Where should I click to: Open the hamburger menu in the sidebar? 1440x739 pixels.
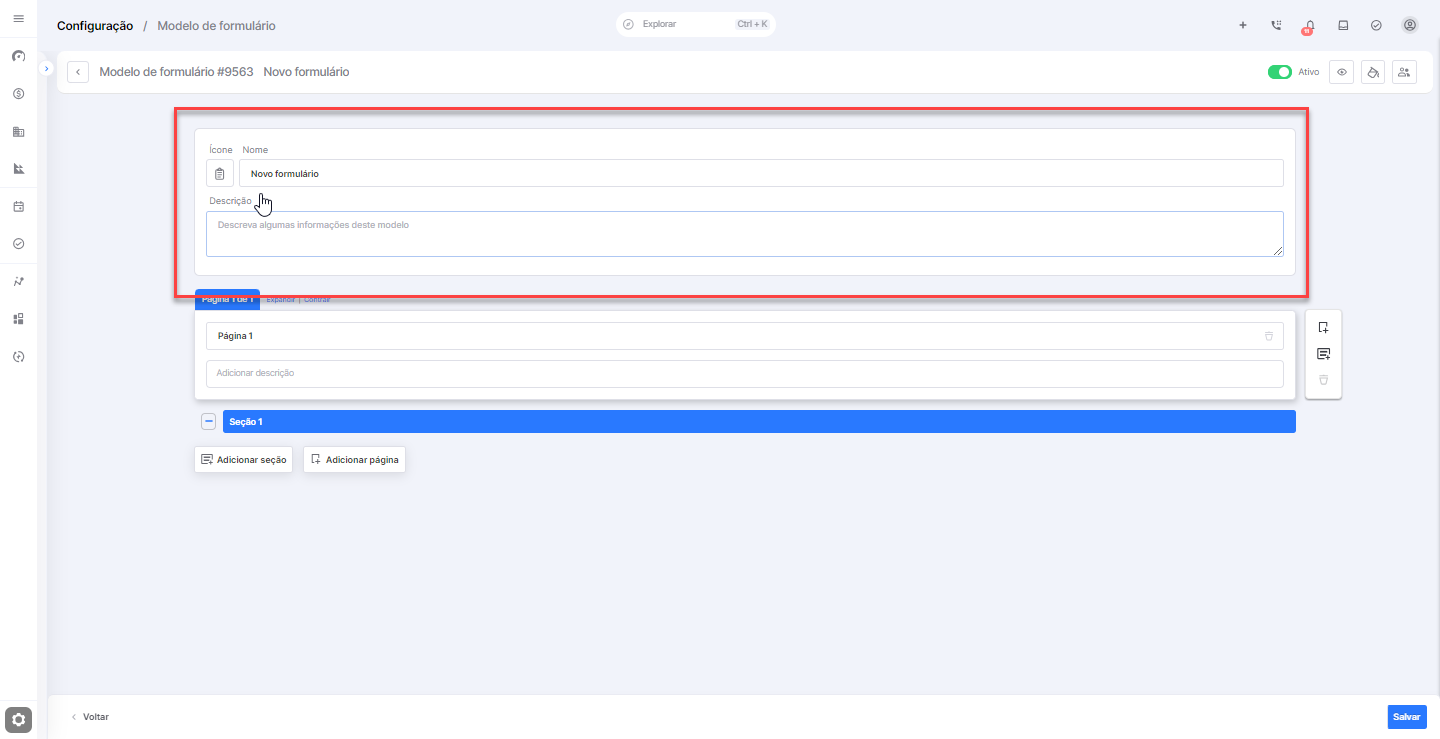(18, 19)
